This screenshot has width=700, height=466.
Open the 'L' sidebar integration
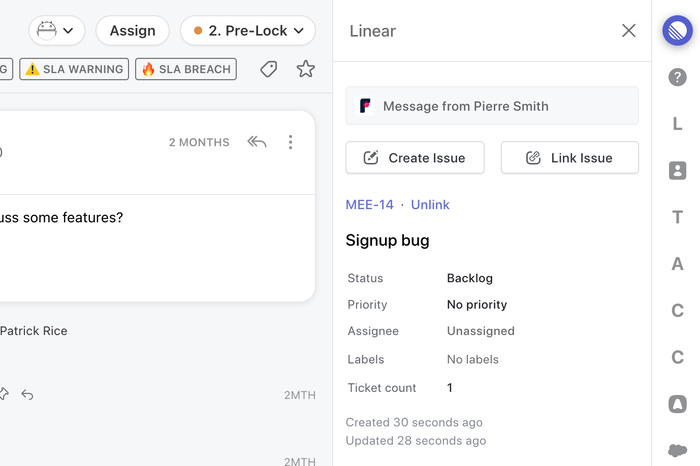[677, 124]
